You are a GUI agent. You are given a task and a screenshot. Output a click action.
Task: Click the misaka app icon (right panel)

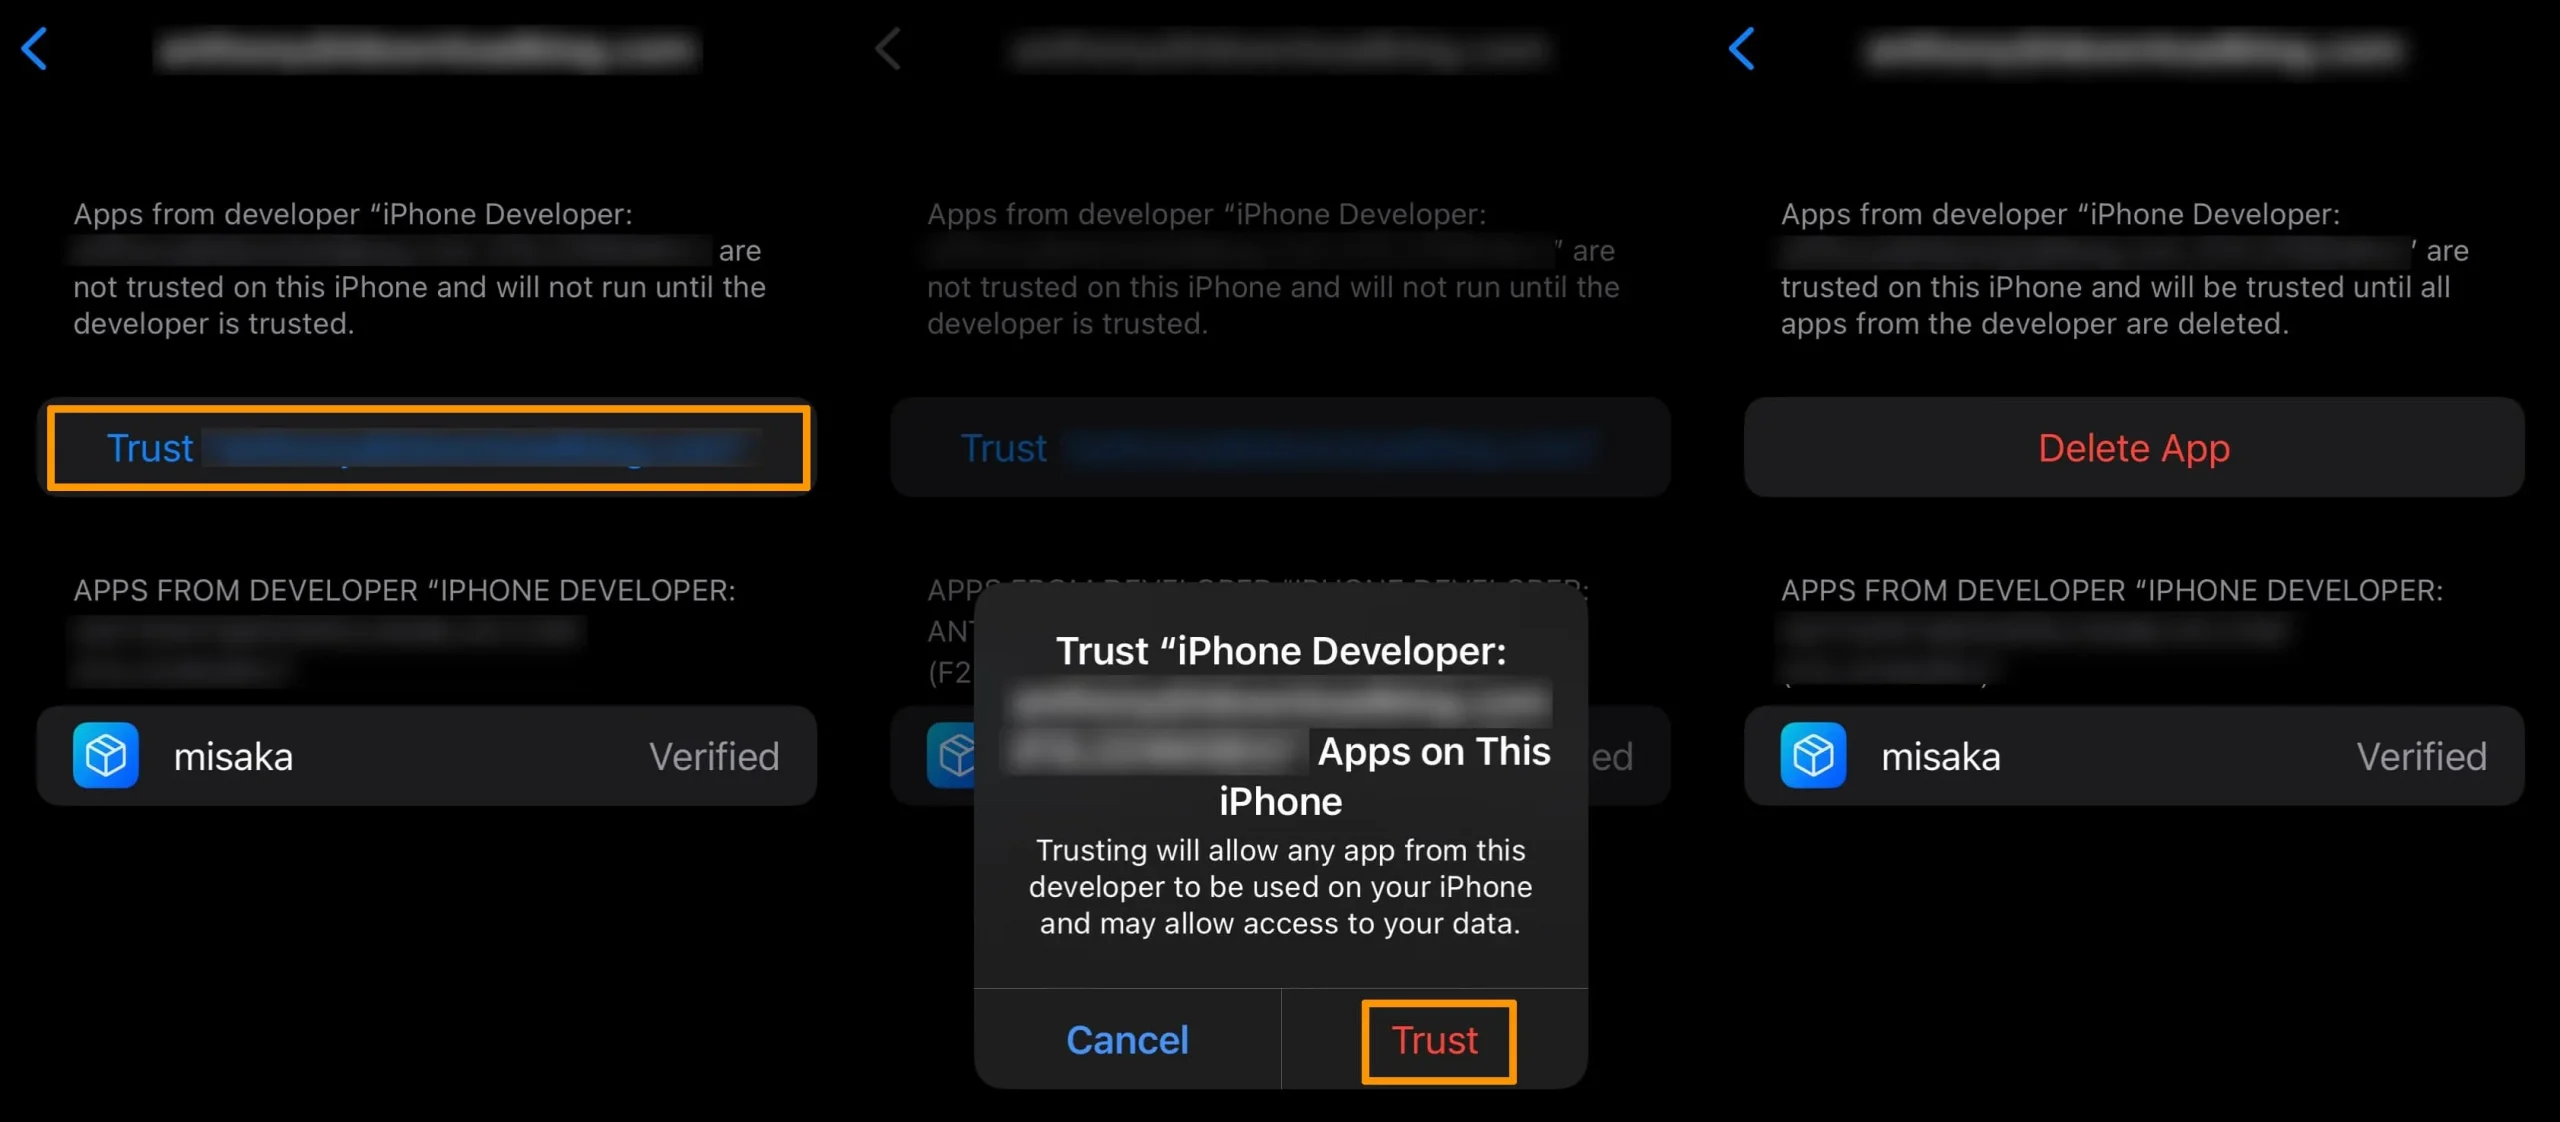click(1809, 756)
